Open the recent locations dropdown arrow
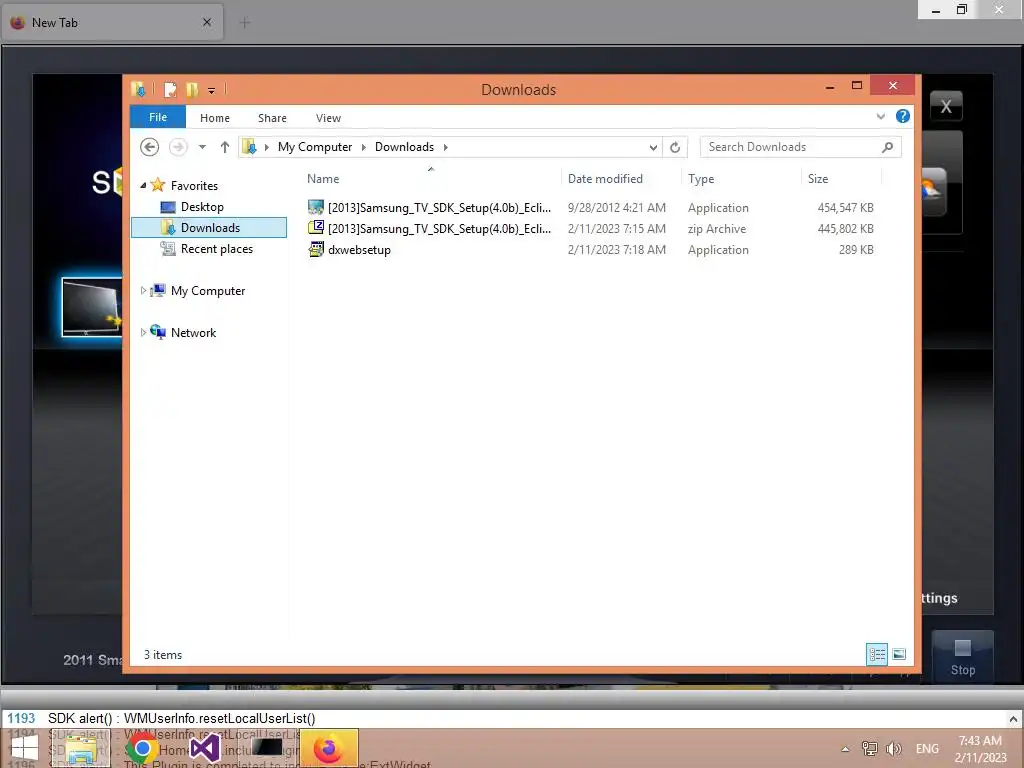 tap(202, 147)
